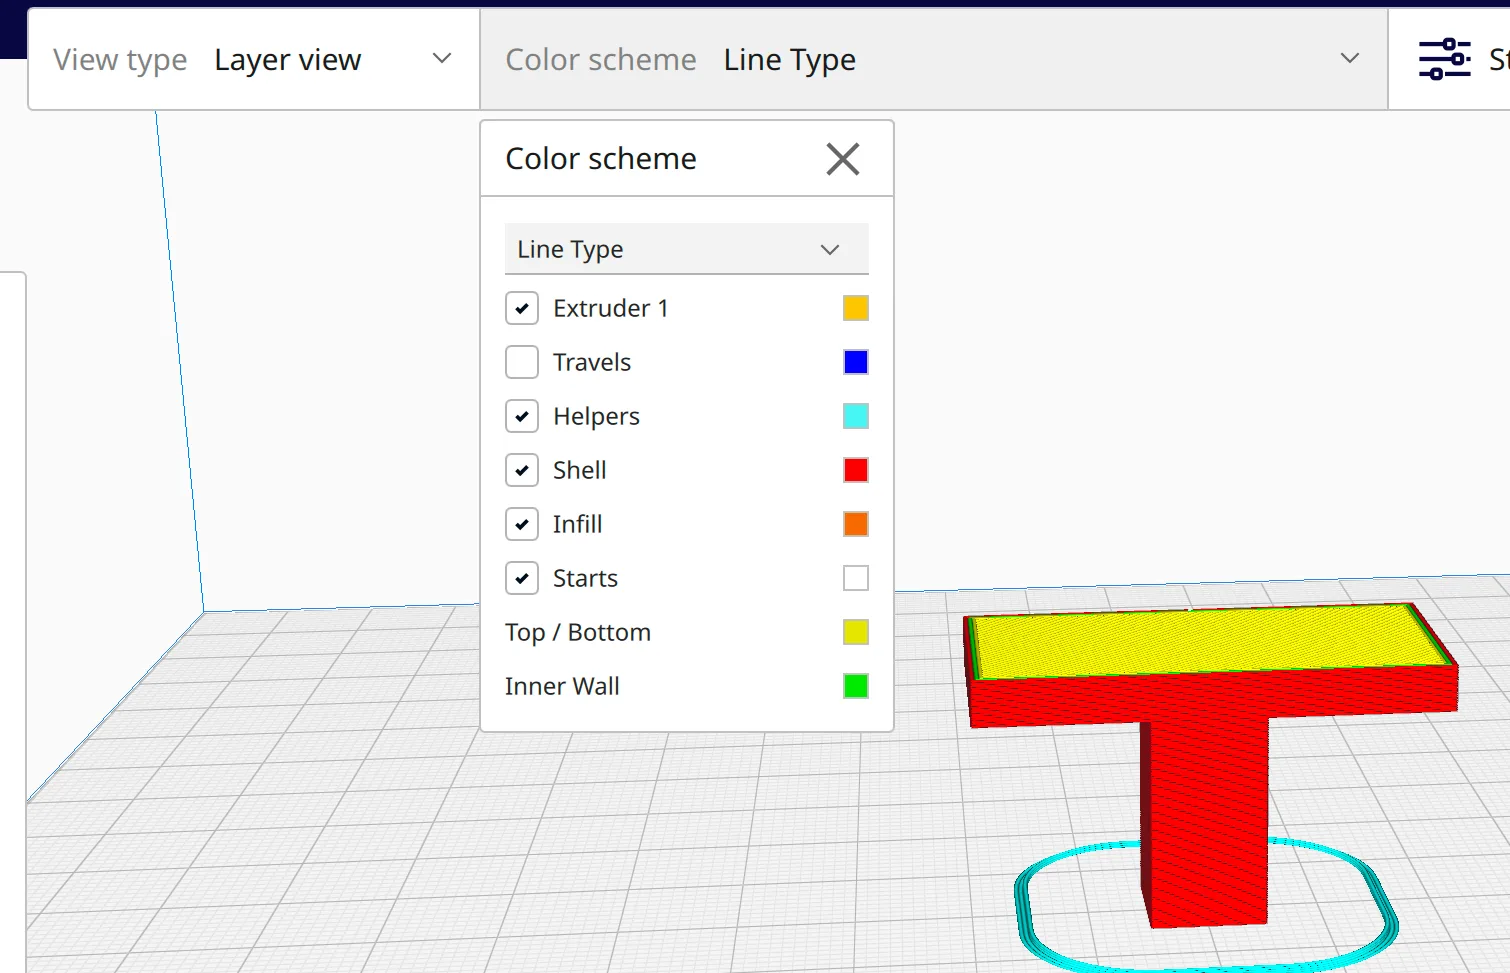Disable the Infill checkbox
Image resolution: width=1510 pixels, height=973 pixels.
tap(522, 524)
